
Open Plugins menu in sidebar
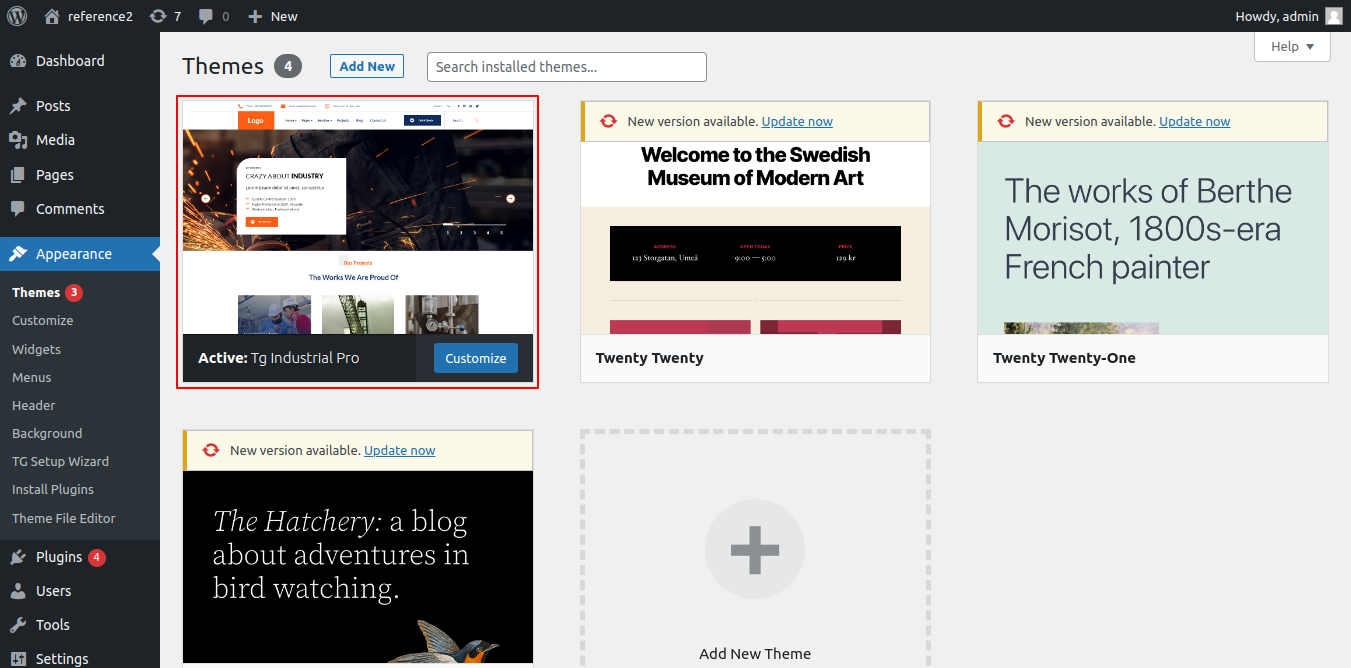tap(58, 557)
